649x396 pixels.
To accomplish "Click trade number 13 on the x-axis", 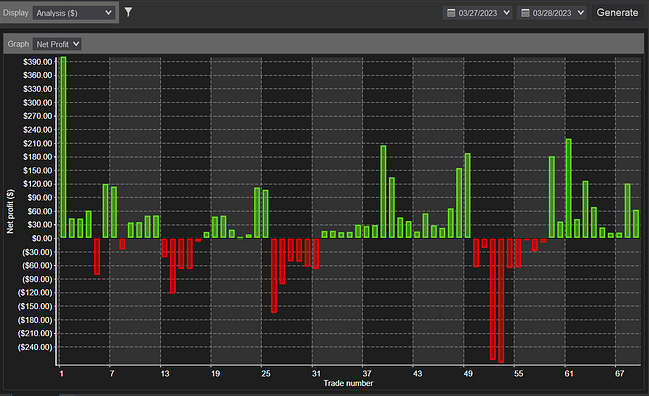I will click(x=165, y=374).
